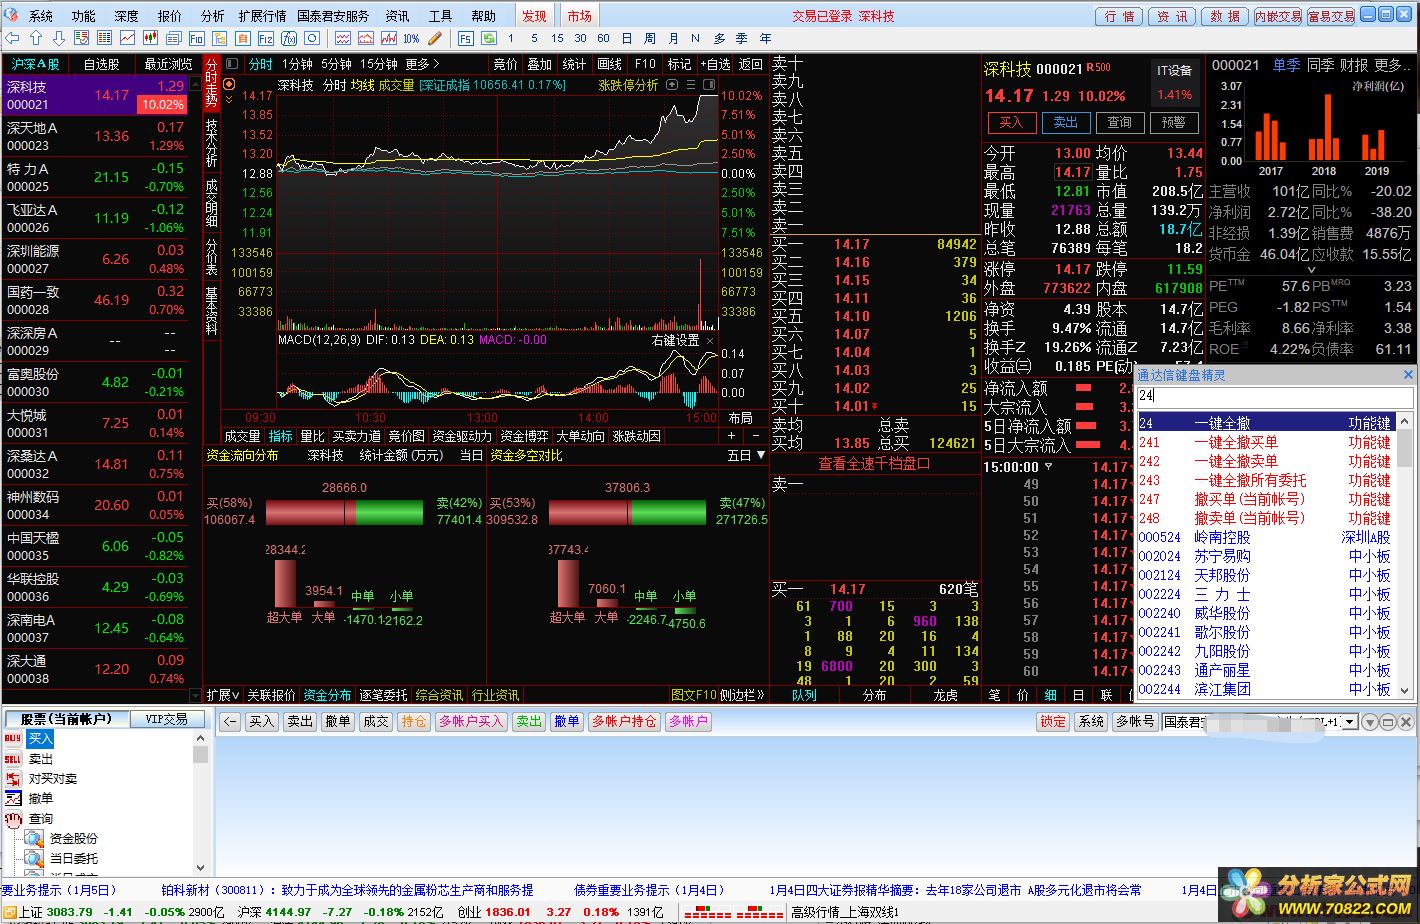Screen dimensions: 1420x924
Task: Click the 持仓 holdings button
Action: (x=413, y=721)
